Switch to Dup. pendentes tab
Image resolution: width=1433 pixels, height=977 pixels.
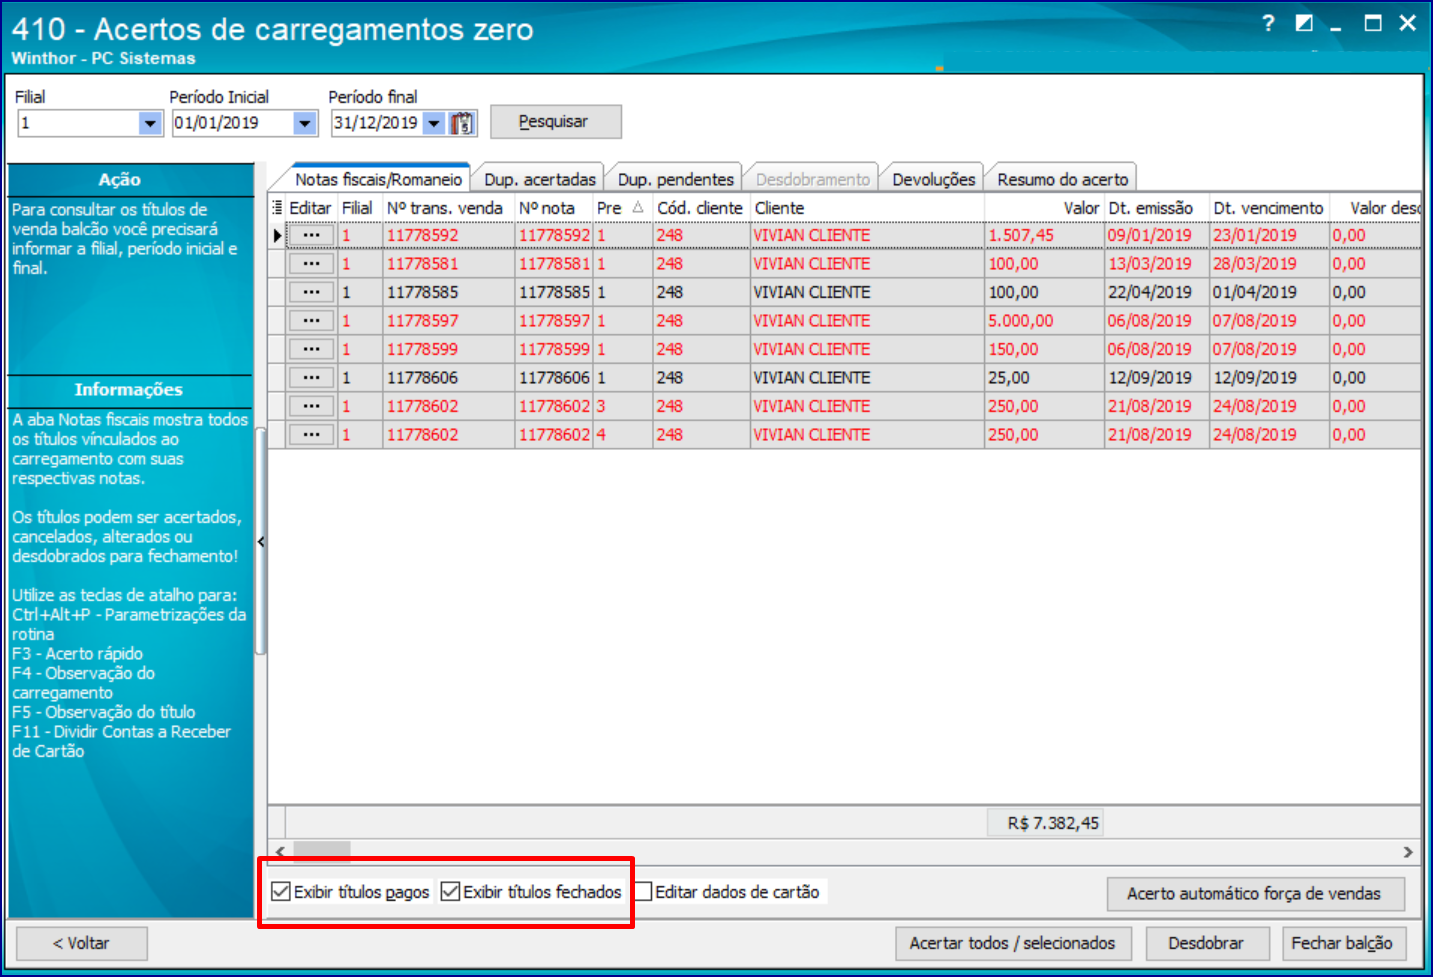click(676, 179)
